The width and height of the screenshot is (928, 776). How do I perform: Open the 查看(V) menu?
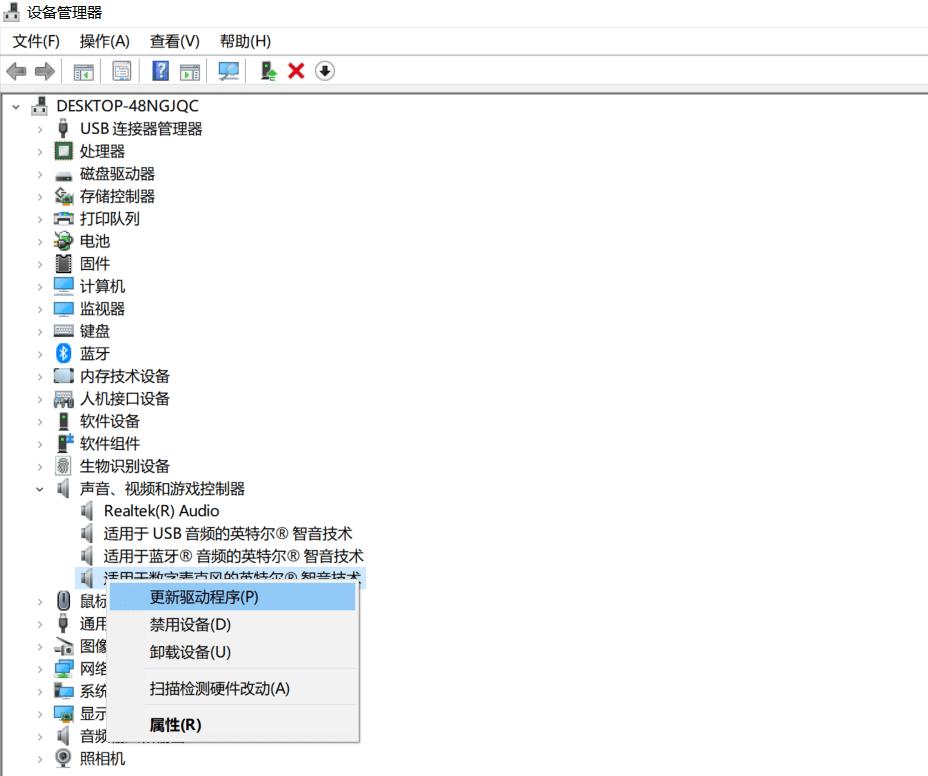(x=172, y=41)
